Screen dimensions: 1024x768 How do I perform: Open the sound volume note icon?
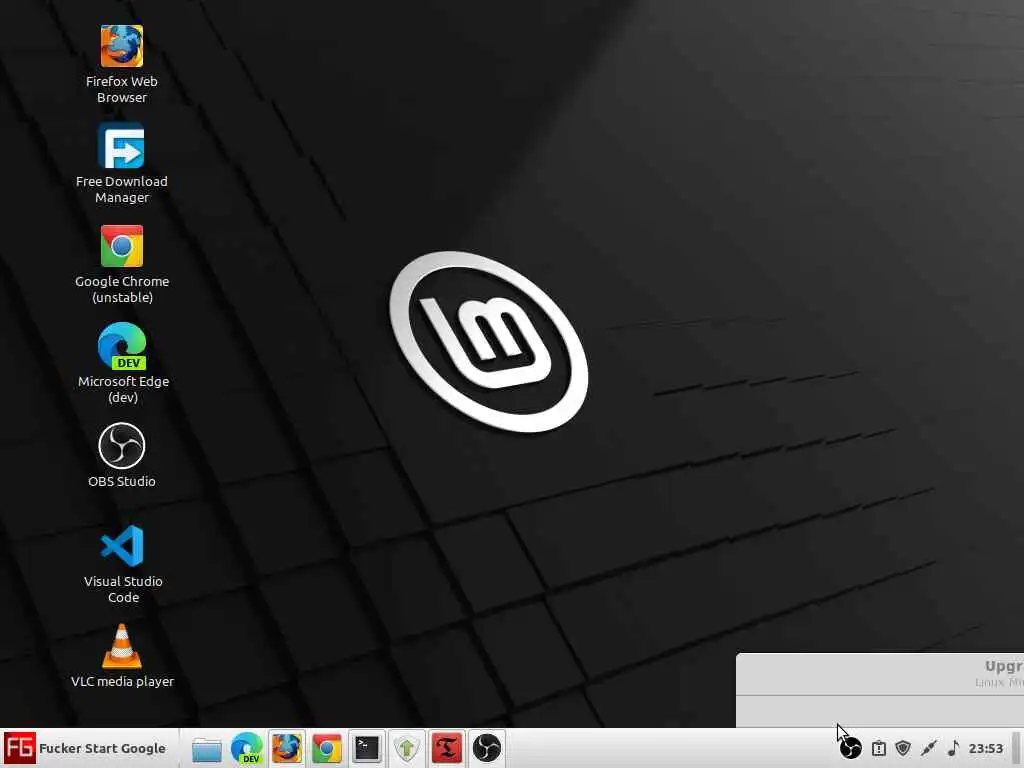[953, 748]
